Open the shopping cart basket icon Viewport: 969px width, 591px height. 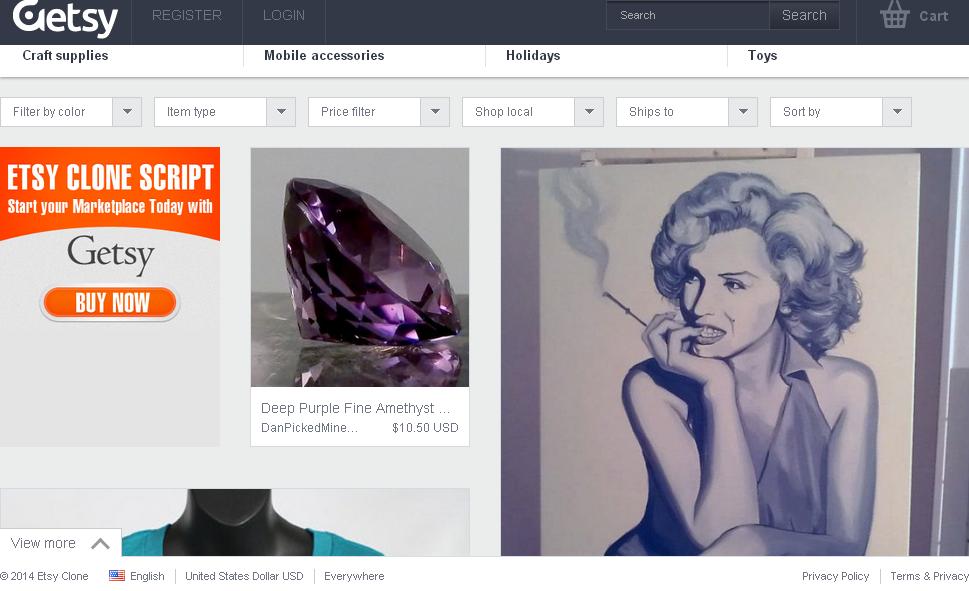tap(894, 15)
